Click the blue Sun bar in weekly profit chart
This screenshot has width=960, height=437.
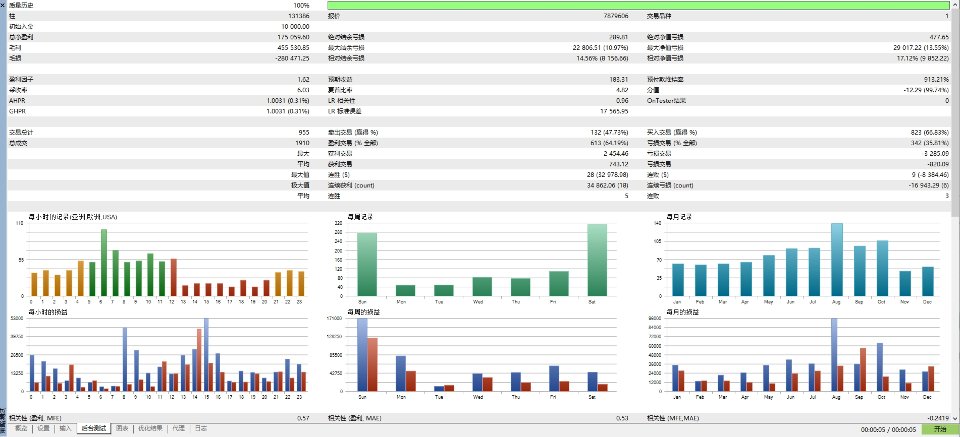(362, 355)
